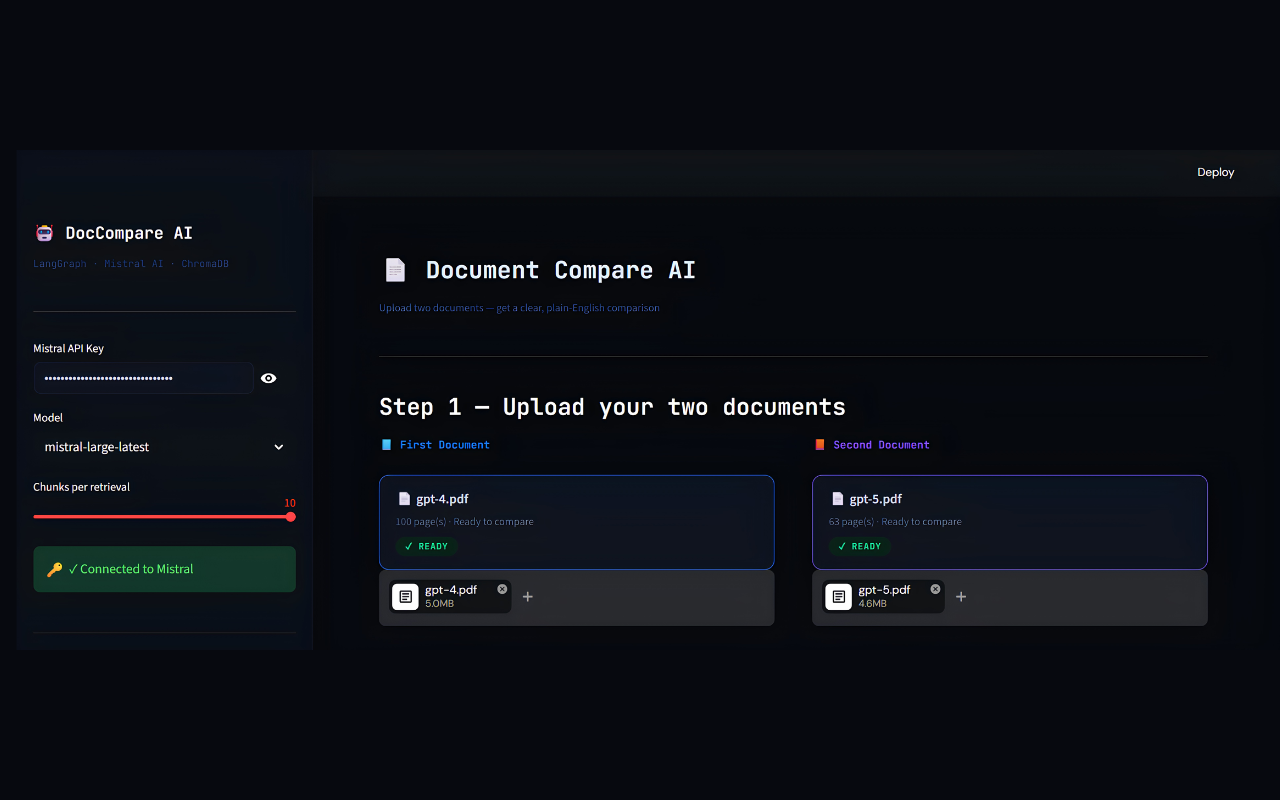Click the "Model" label in the sidebar
The height and width of the screenshot is (800, 1280).
click(48, 418)
